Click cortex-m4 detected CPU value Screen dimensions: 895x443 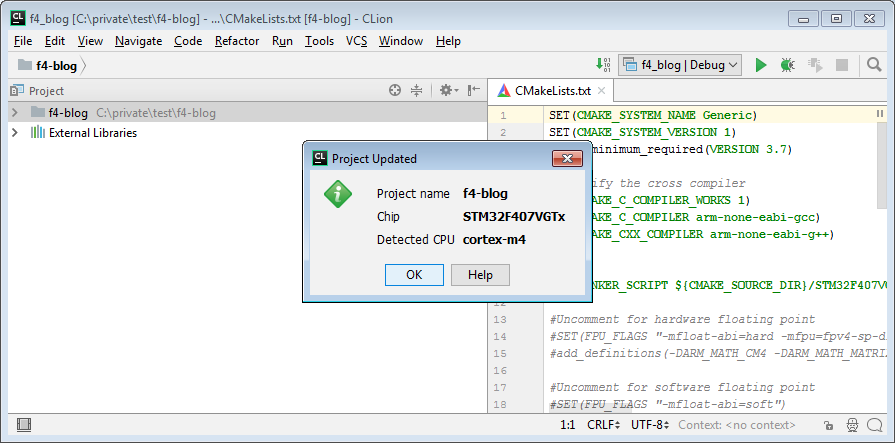[494, 240]
